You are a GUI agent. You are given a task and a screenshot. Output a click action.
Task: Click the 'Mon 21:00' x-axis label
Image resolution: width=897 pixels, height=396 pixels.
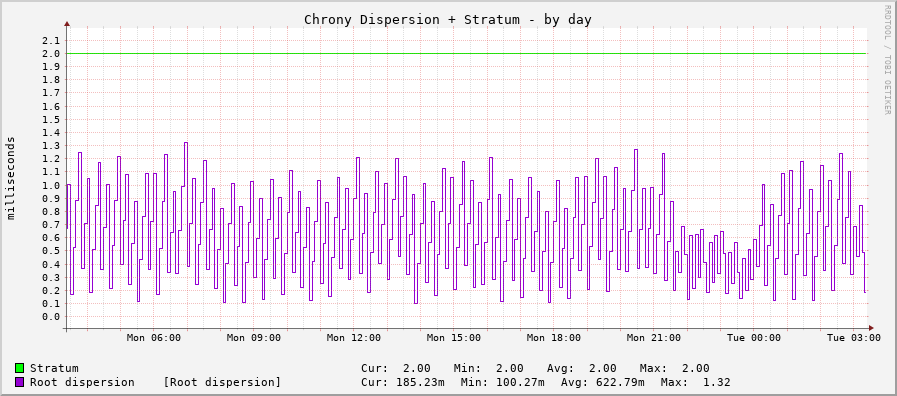coord(653,338)
